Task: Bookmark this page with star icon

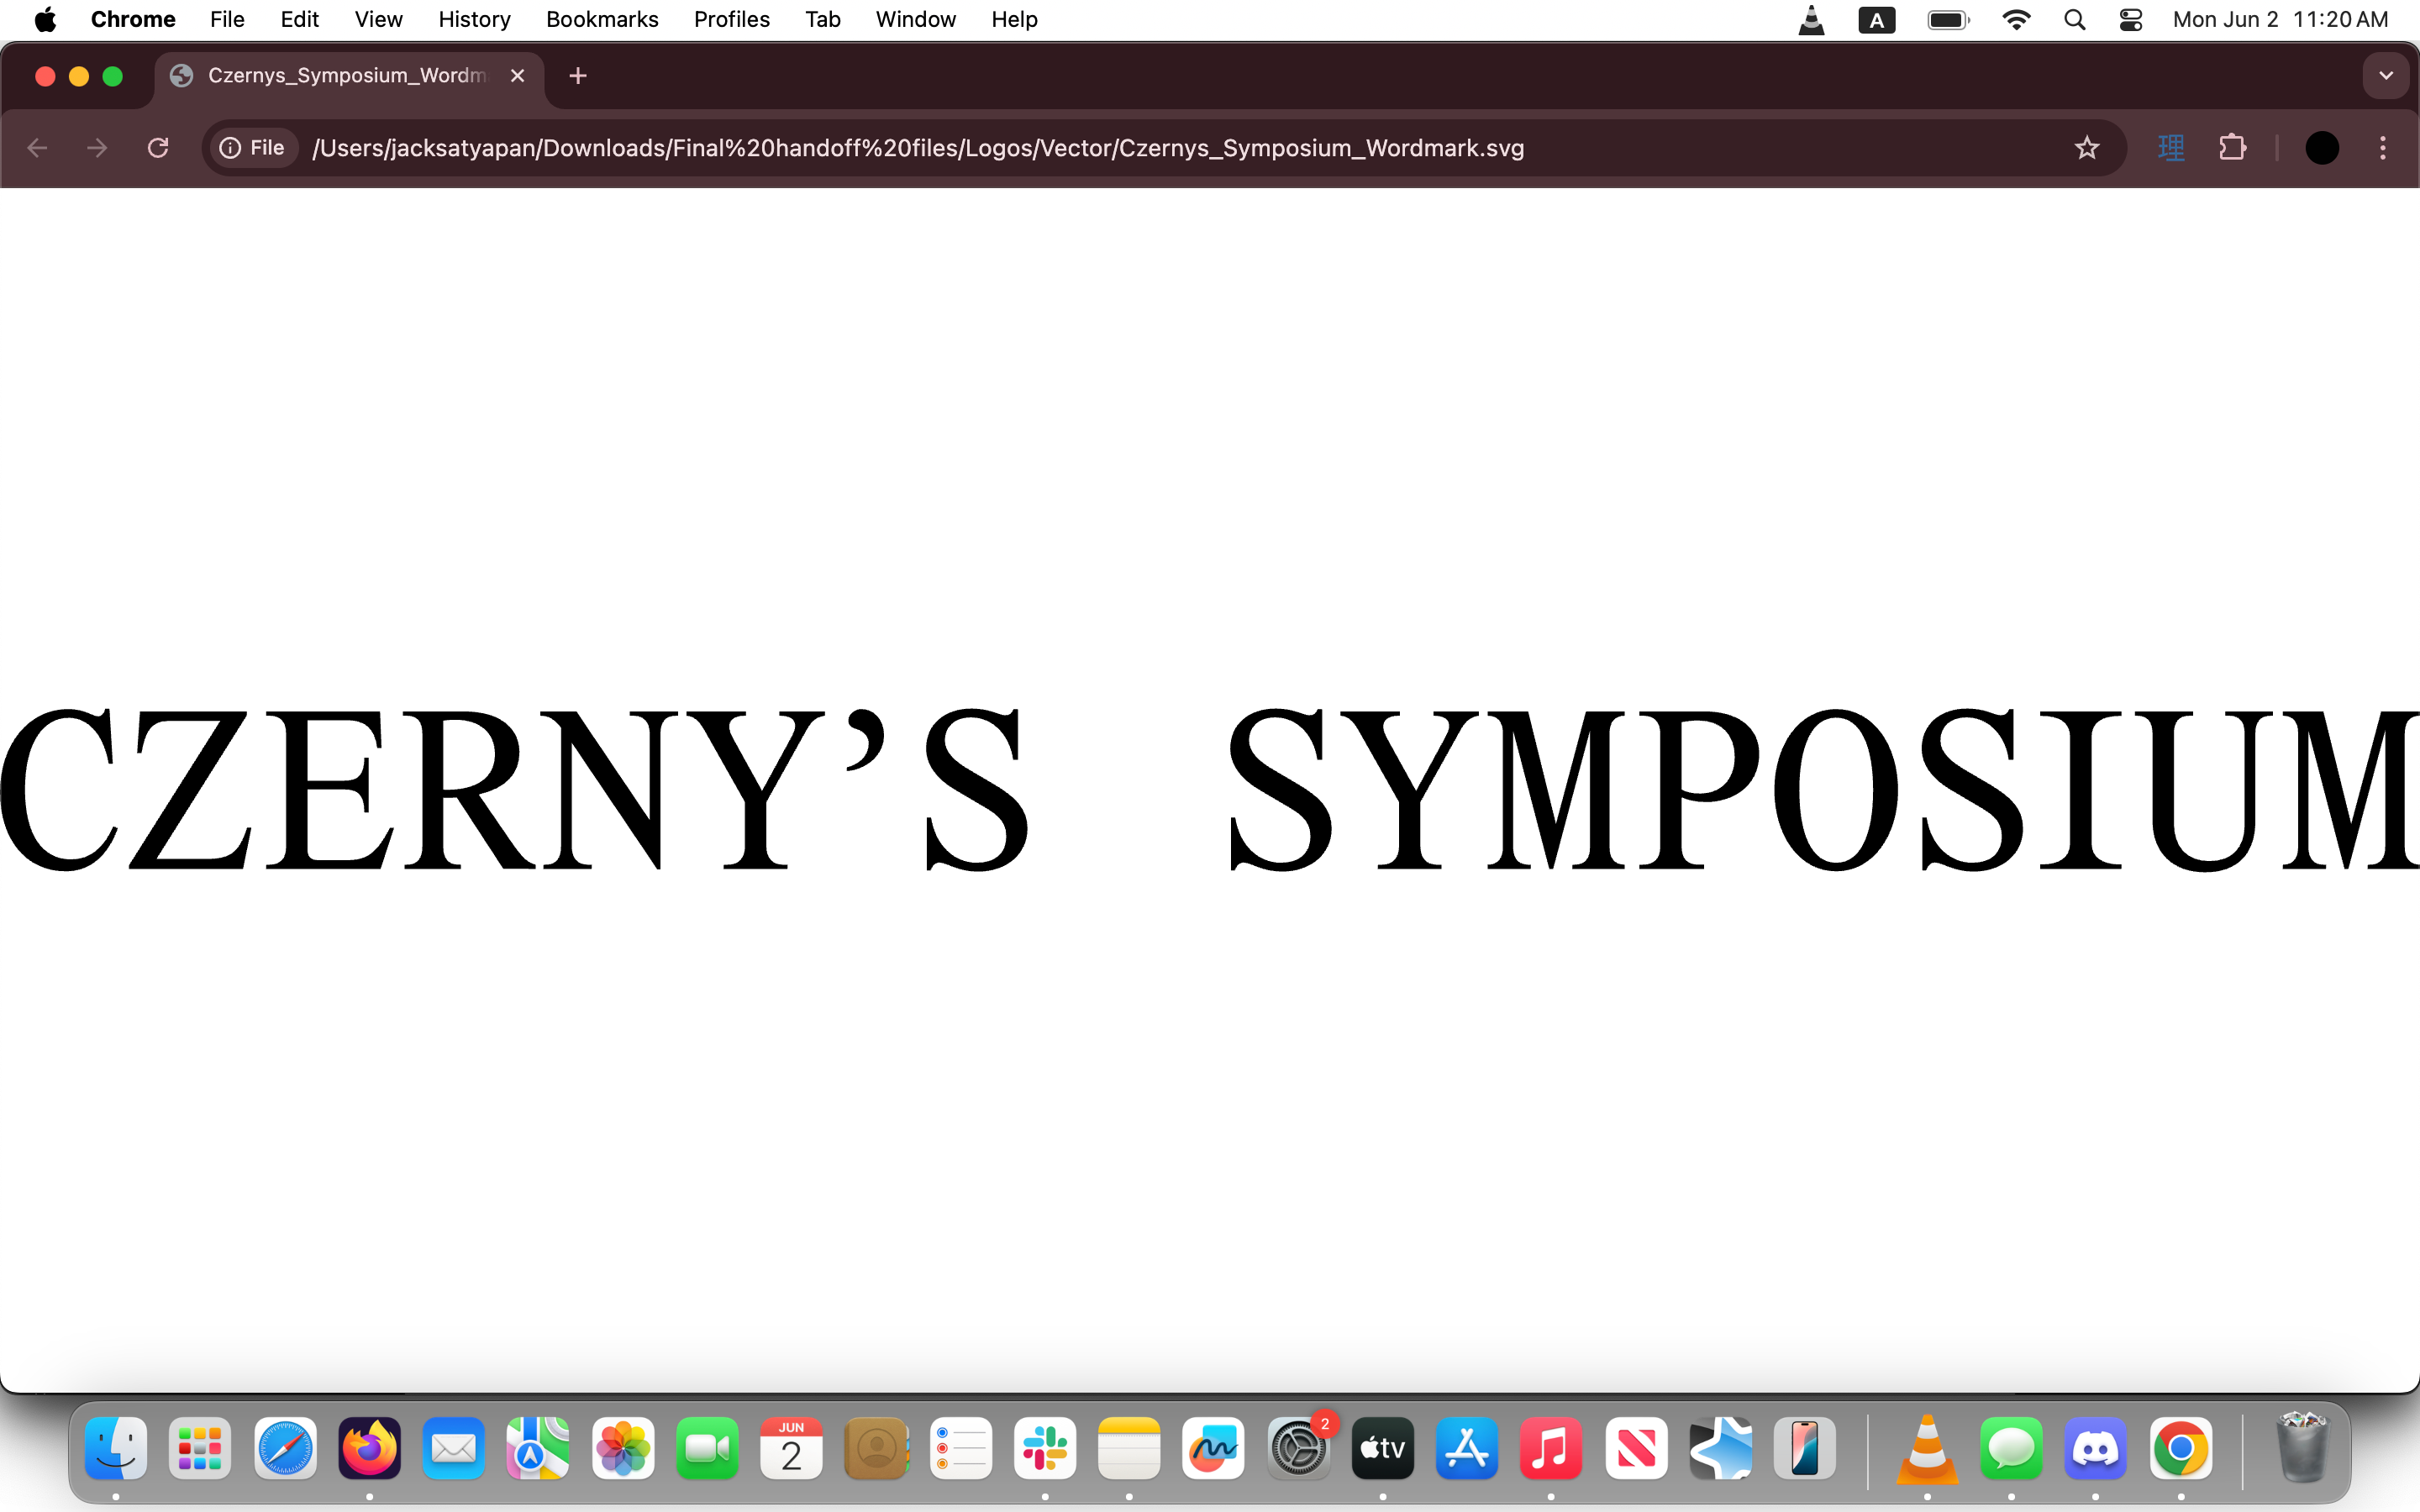Action: click(x=2086, y=148)
